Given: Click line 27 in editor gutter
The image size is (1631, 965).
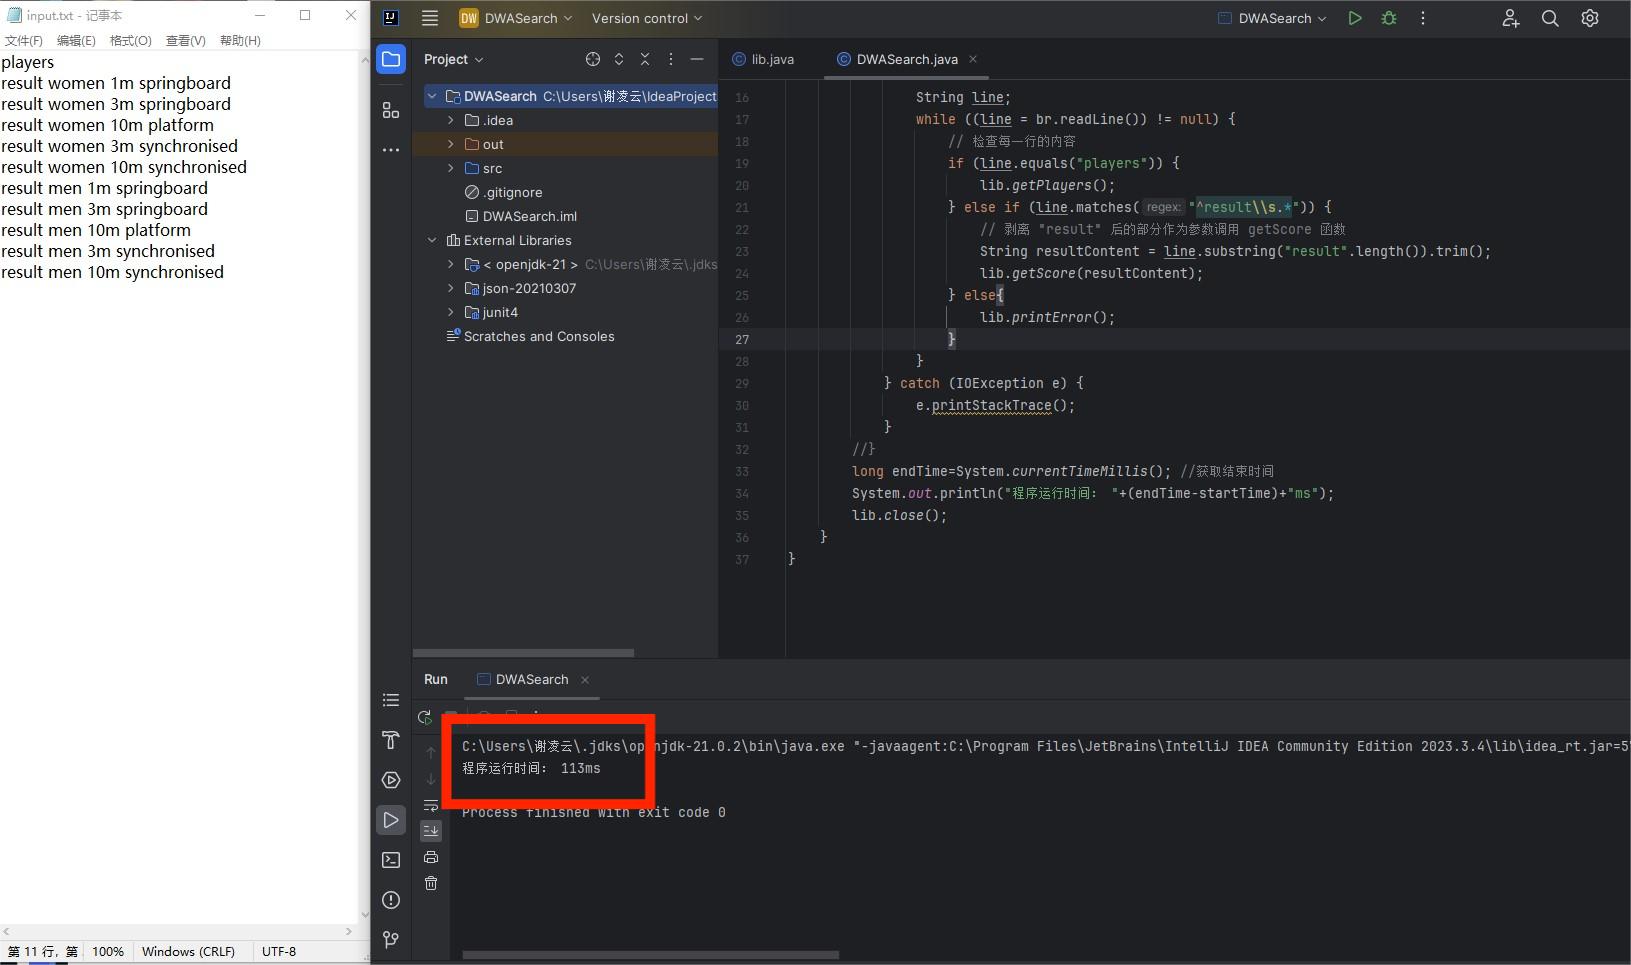Looking at the screenshot, I should click(742, 339).
